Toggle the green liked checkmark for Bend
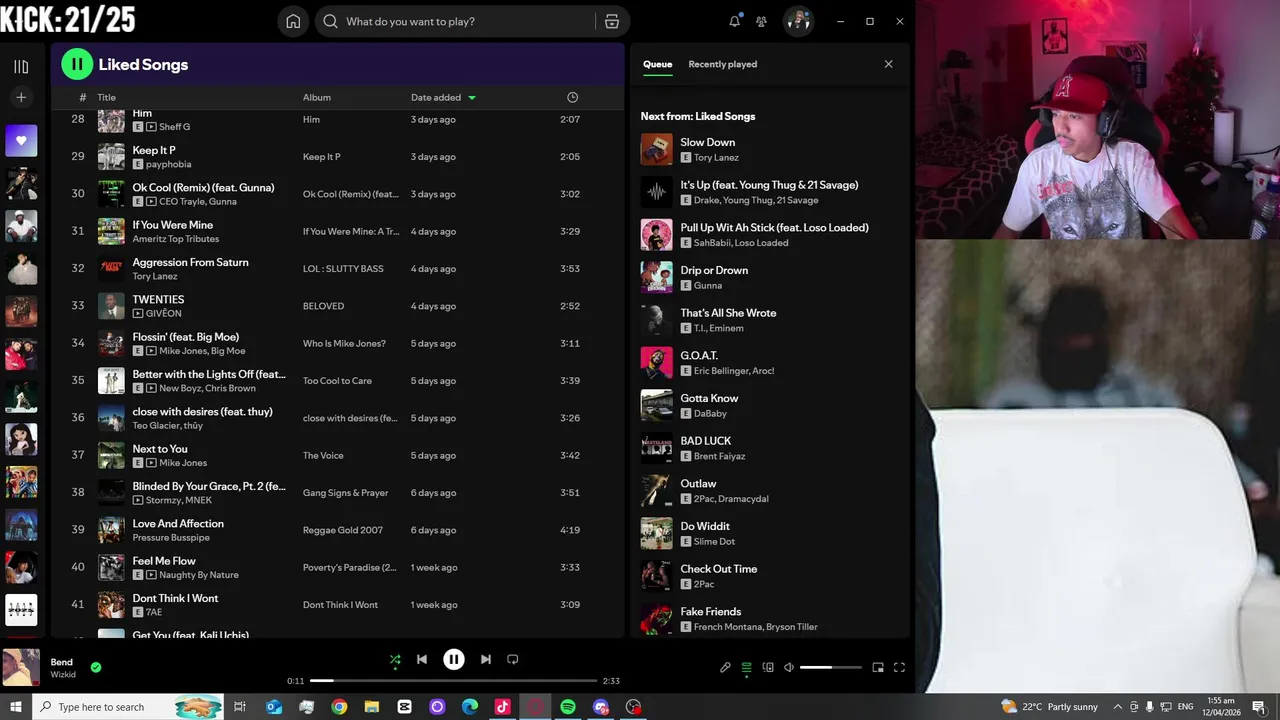This screenshot has height=720, width=1280. click(96, 667)
